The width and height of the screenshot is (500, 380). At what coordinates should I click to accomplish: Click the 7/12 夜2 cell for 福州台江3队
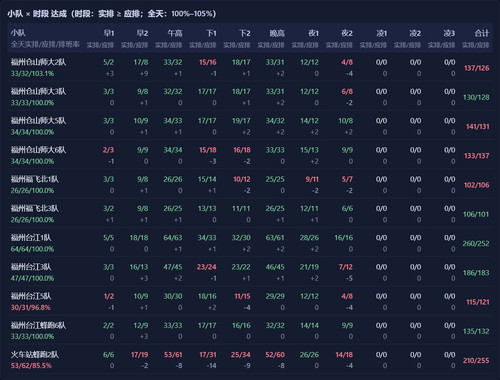[x=346, y=267]
